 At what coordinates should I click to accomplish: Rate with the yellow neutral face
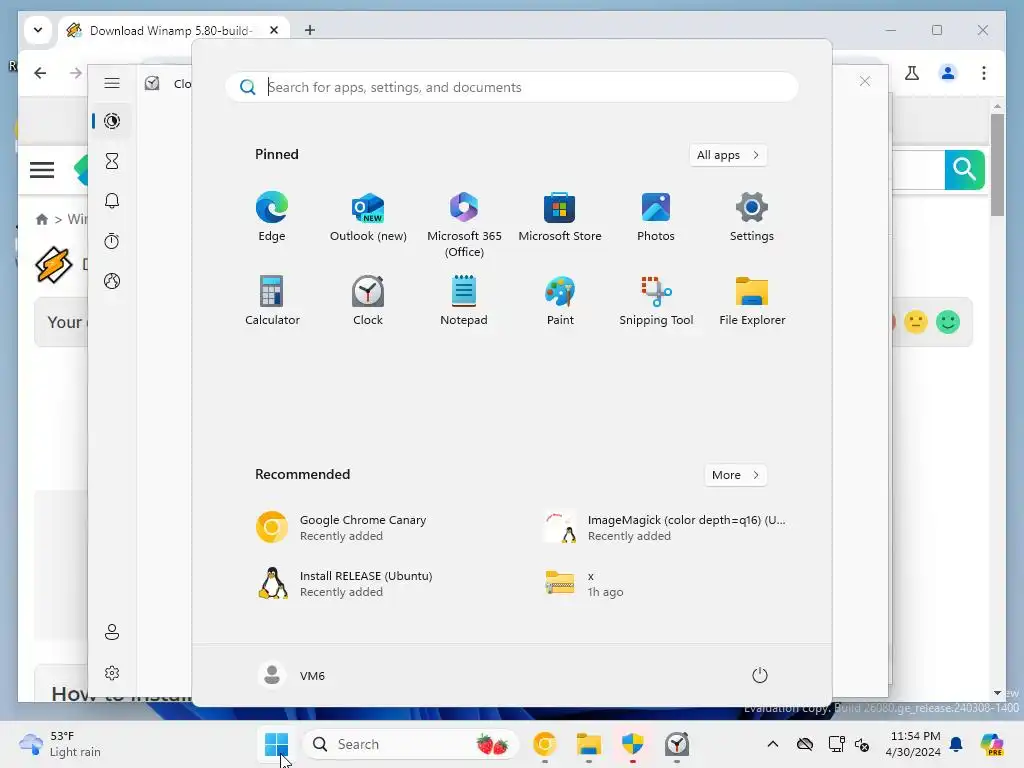(916, 322)
